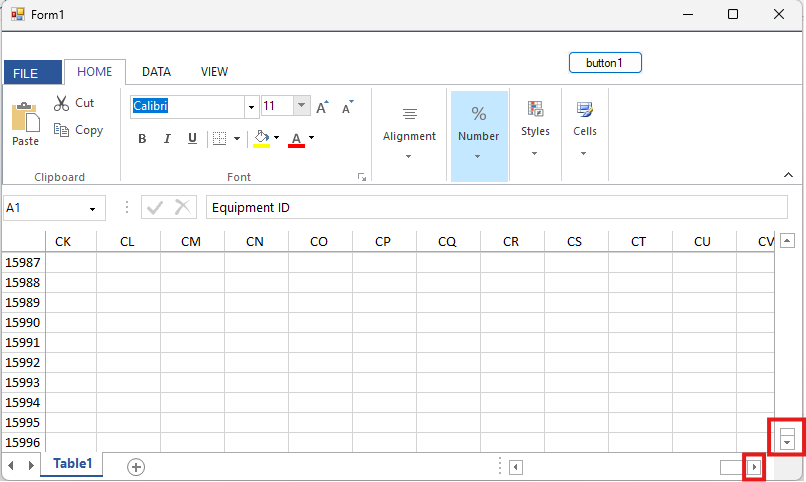Apply red font color
The height and width of the screenshot is (482, 806).
point(297,139)
